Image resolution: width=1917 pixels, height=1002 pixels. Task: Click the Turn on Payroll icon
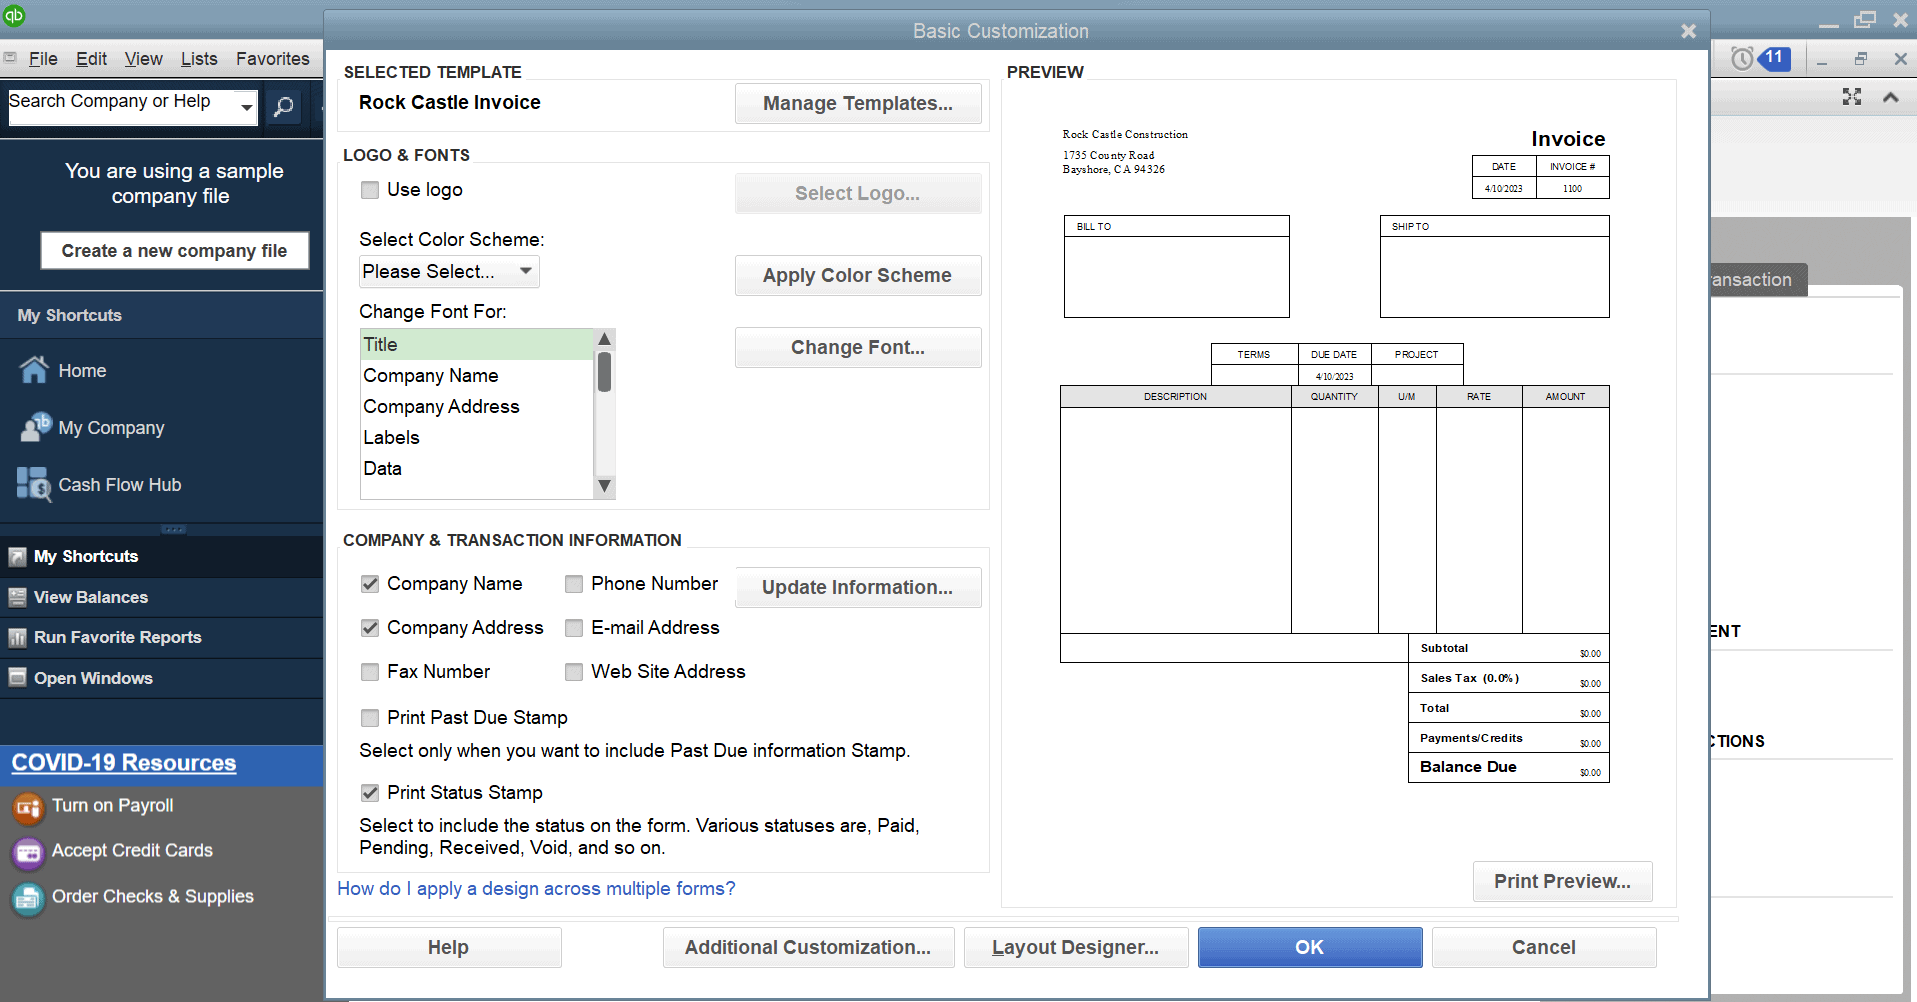click(x=28, y=807)
